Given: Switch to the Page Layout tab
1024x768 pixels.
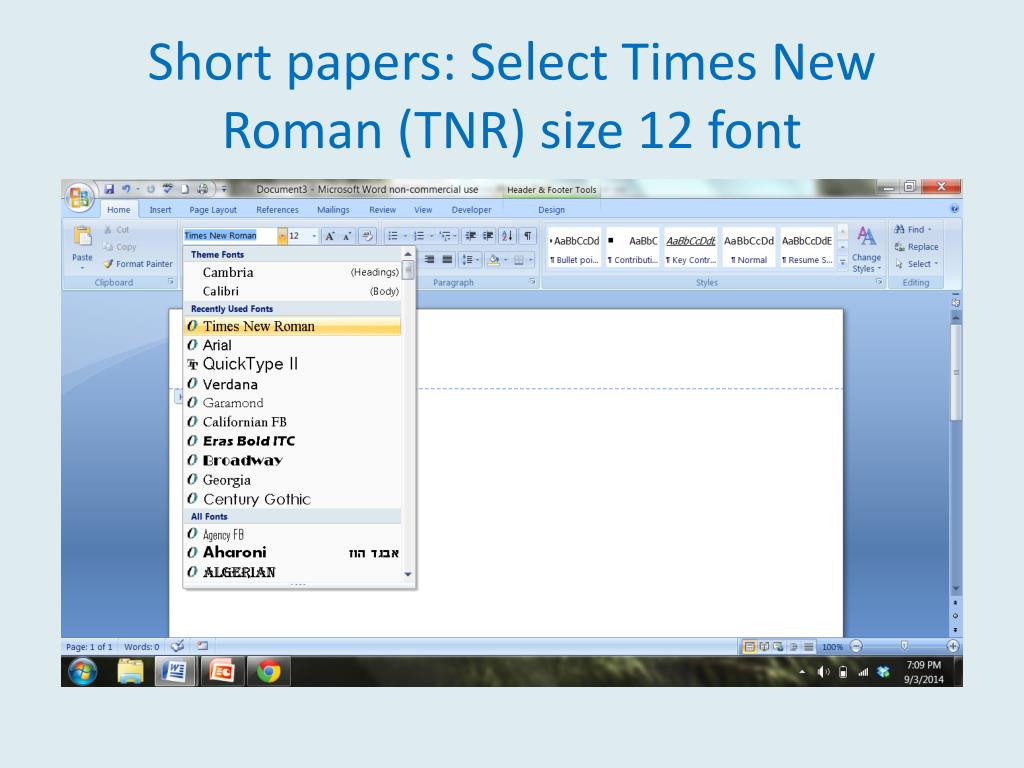Looking at the screenshot, I should coord(213,210).
